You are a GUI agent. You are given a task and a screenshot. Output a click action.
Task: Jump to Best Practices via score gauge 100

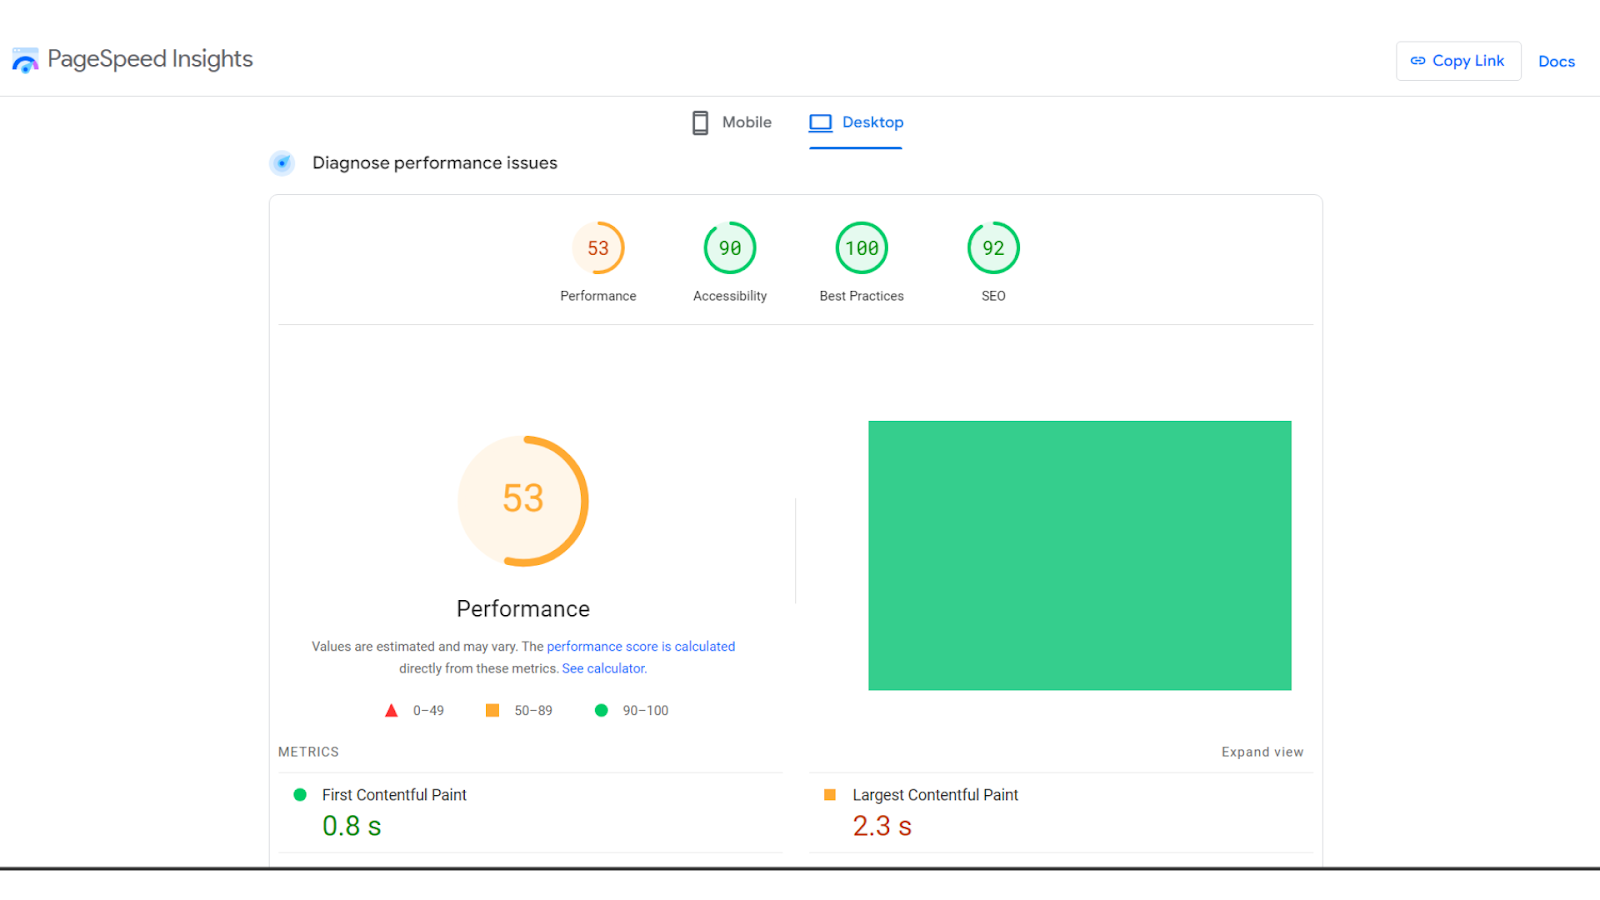[x=862, y=248]
